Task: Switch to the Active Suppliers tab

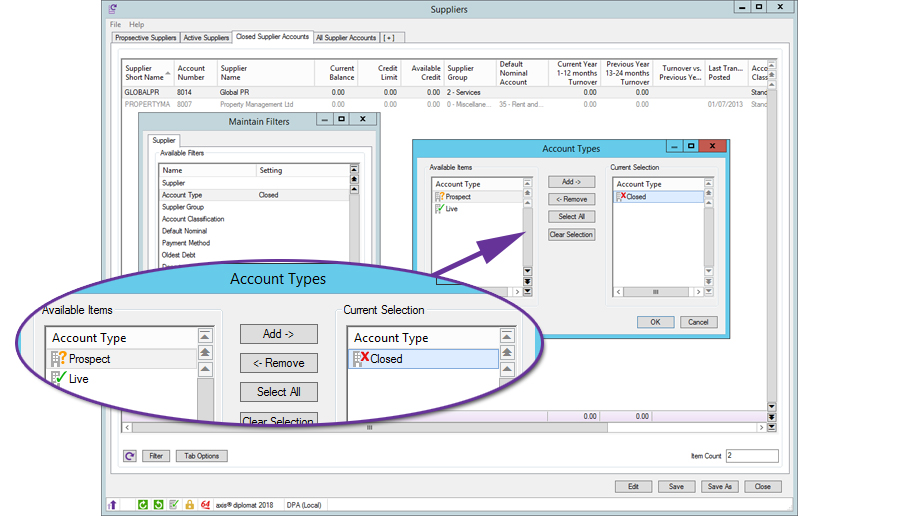Action: coord(206,38)
